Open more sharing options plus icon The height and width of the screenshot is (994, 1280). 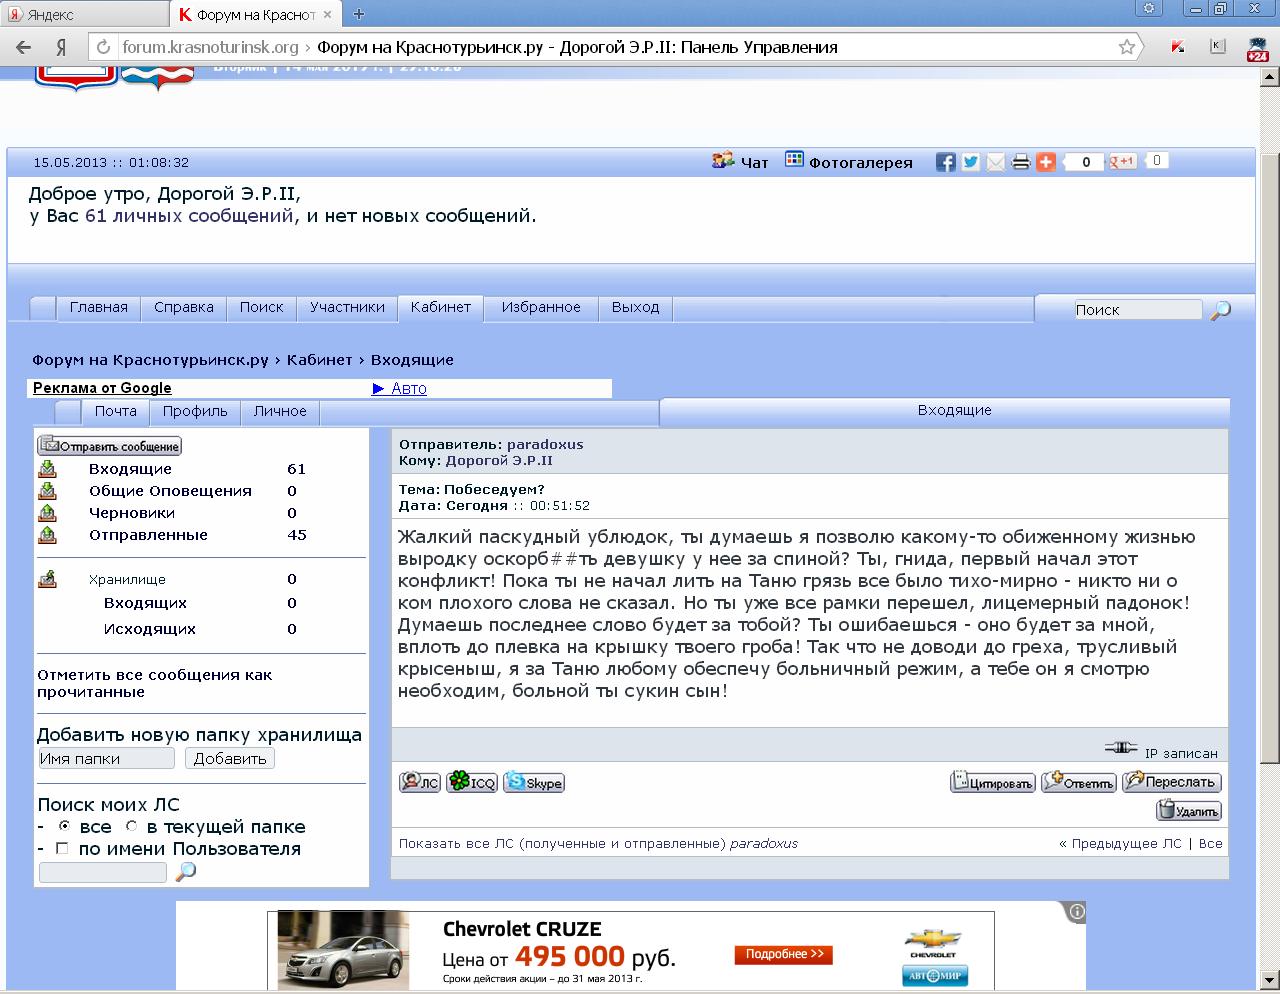coord(1046,162)
